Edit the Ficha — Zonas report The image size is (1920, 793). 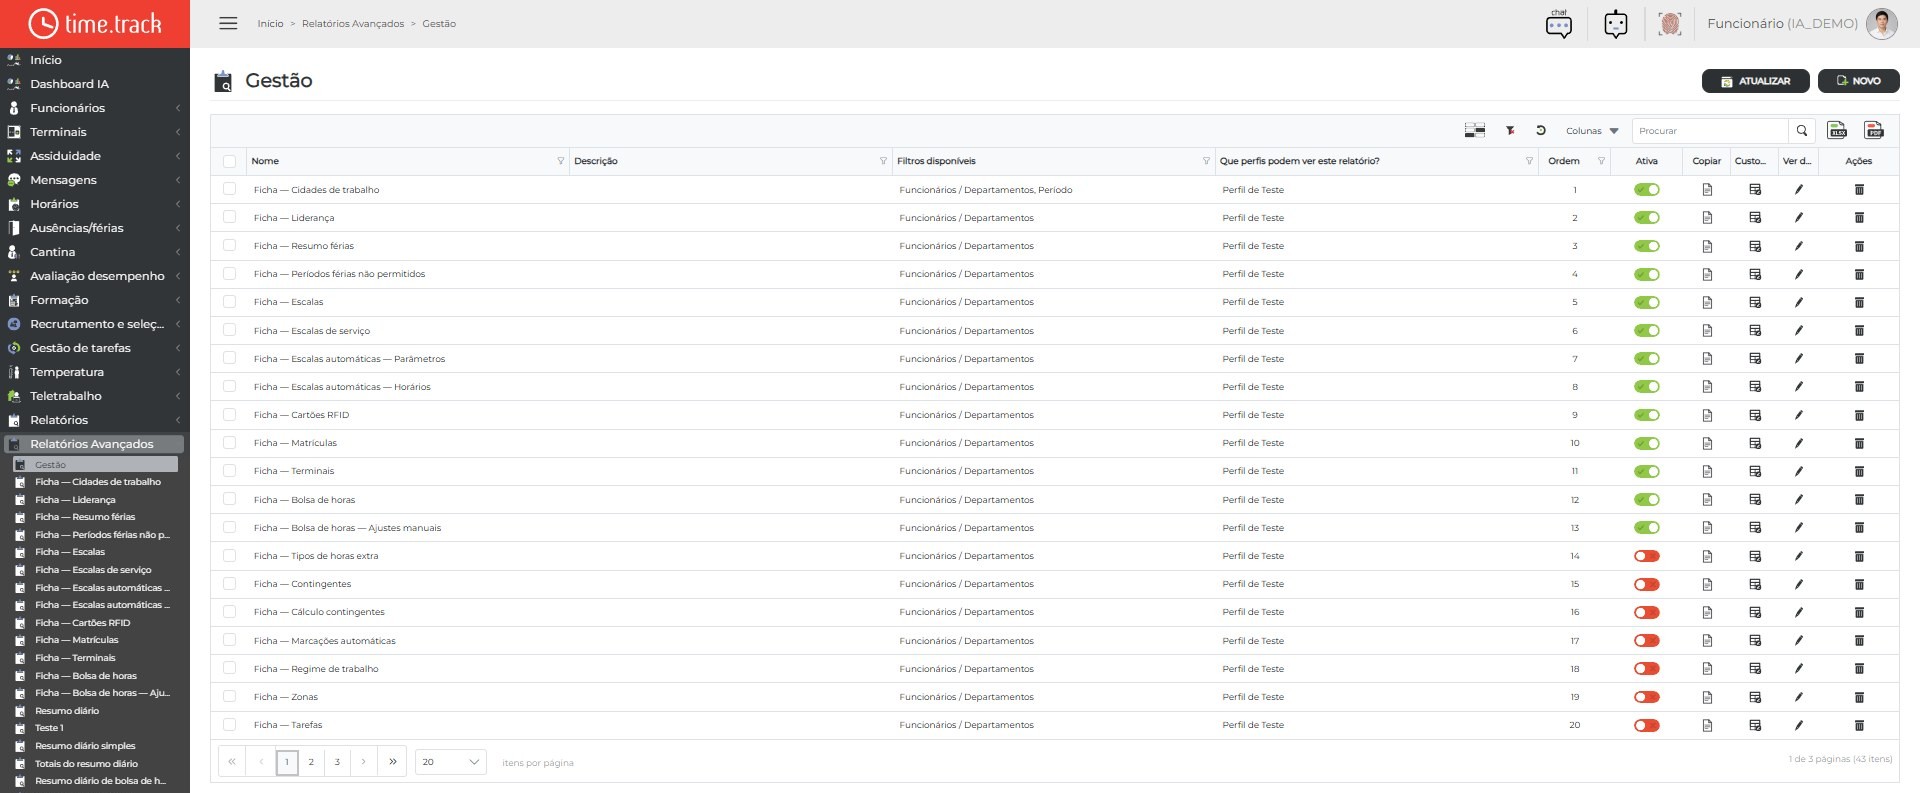click(x=1798, y=697)
